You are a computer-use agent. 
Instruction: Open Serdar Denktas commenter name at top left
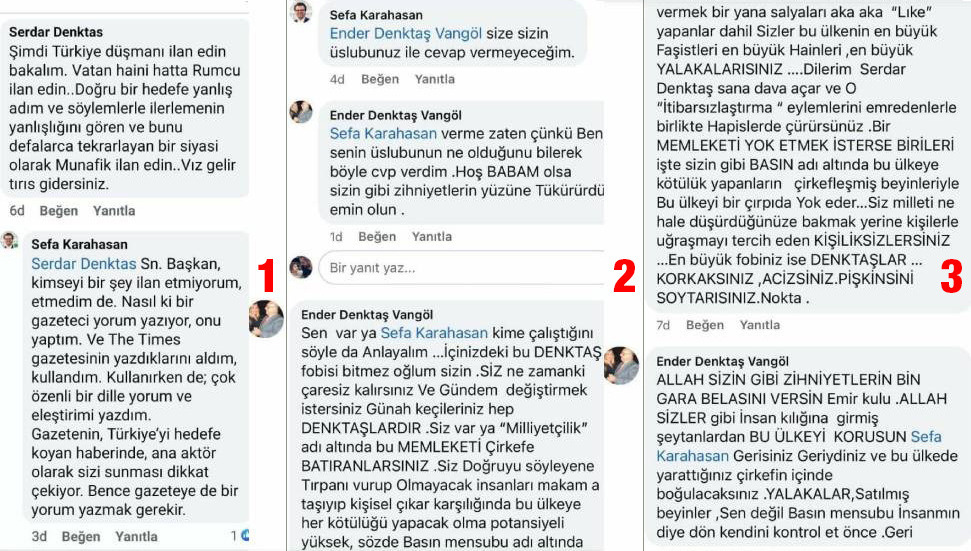(x=56, y=32)
